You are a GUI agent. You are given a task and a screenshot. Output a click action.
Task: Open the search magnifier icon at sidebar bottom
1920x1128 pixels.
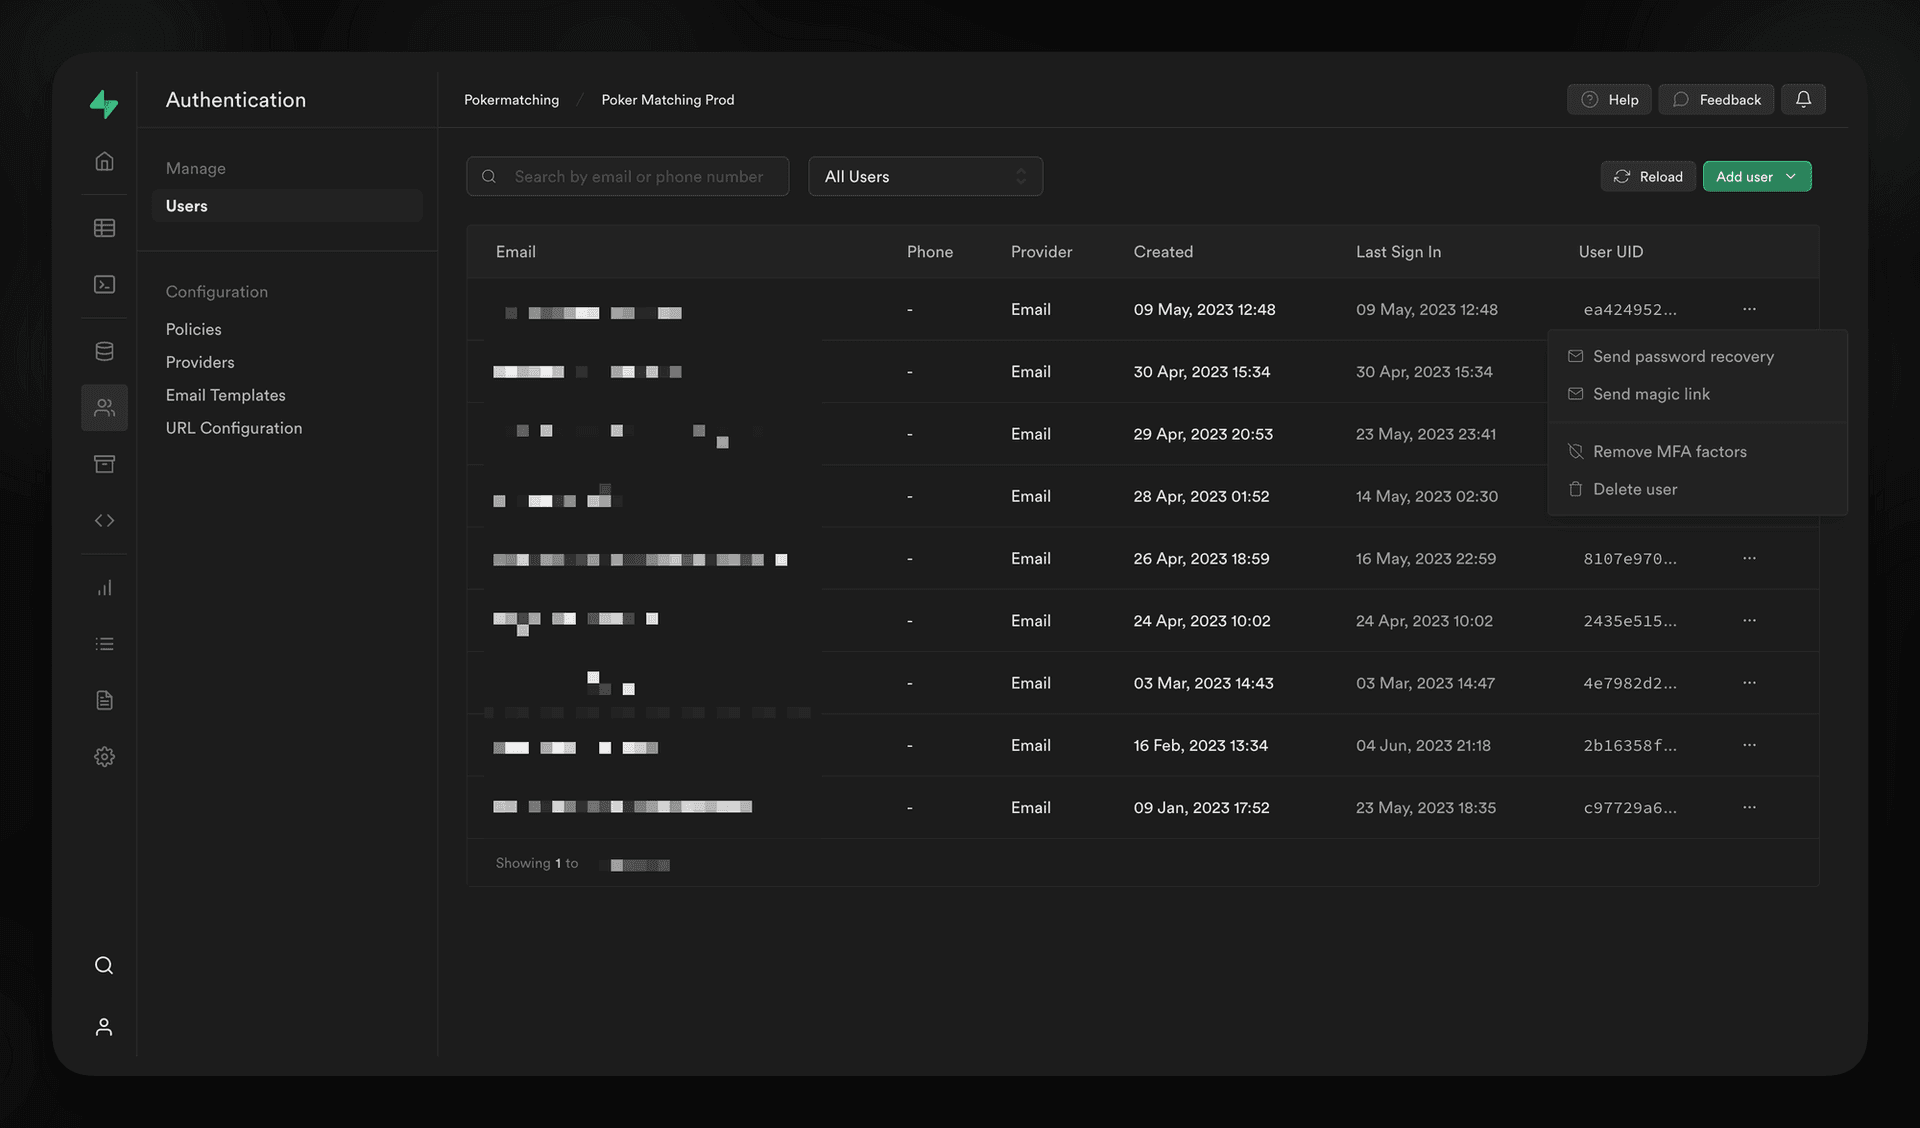[x=104, y=965]
